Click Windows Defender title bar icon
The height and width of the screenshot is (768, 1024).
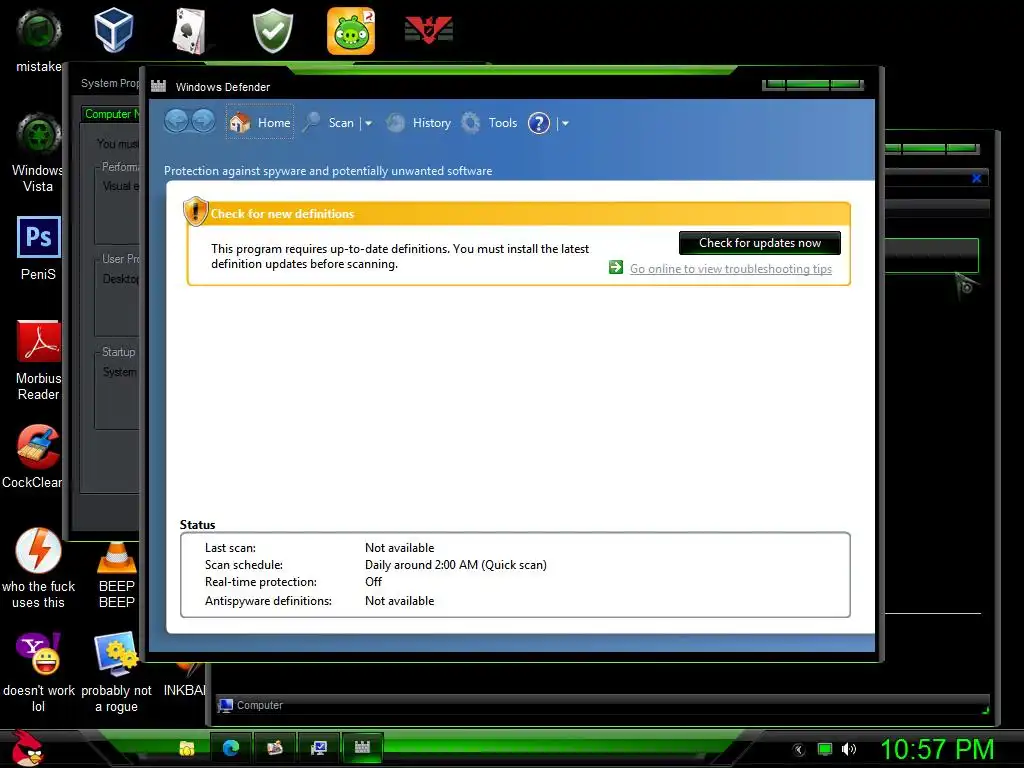click(x=159, y=86)
